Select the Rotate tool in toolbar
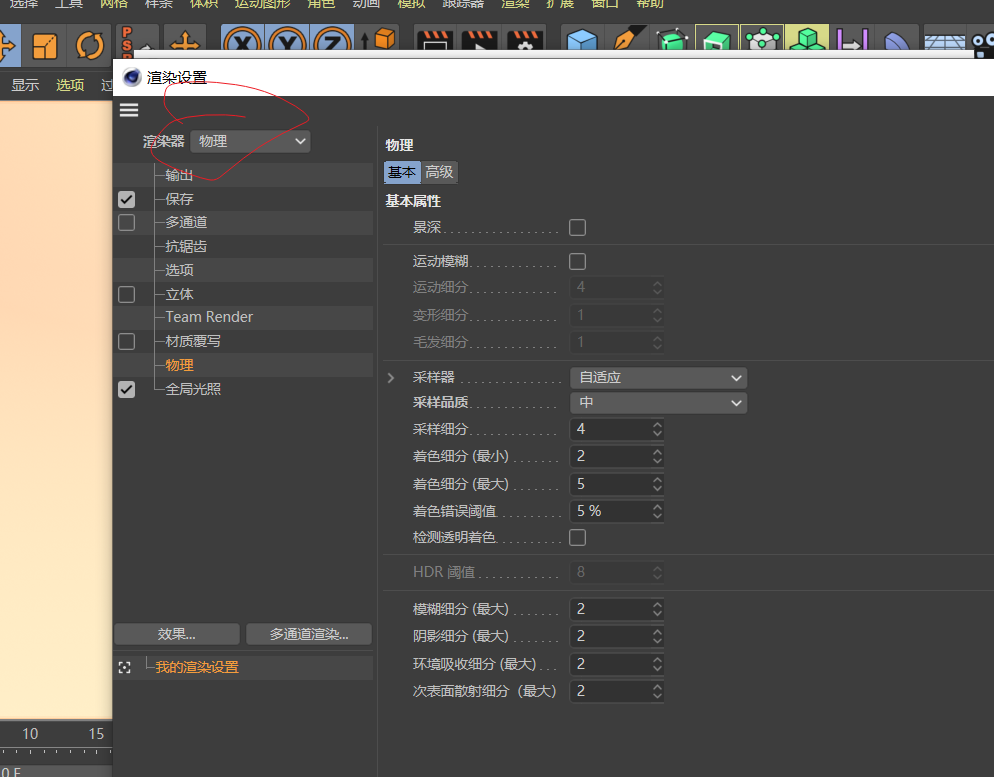The image size is (994, 777). (90, 45)
